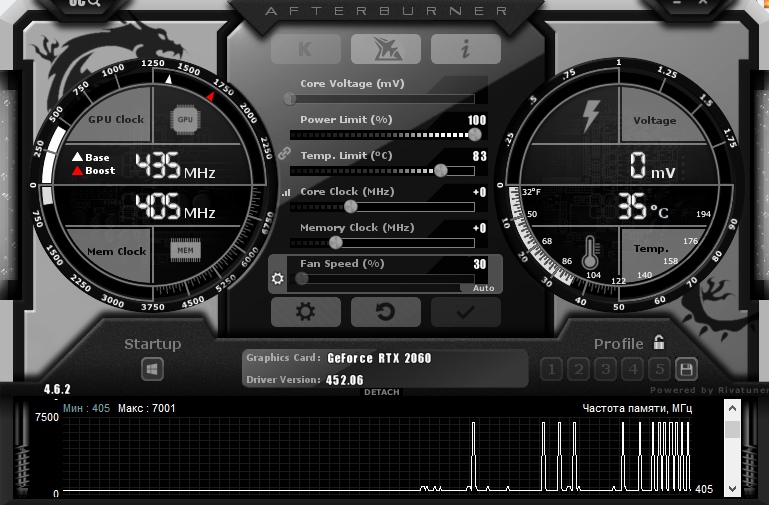Select profile slot 4
Screen dimensions: 769x505
coord(633,369)
